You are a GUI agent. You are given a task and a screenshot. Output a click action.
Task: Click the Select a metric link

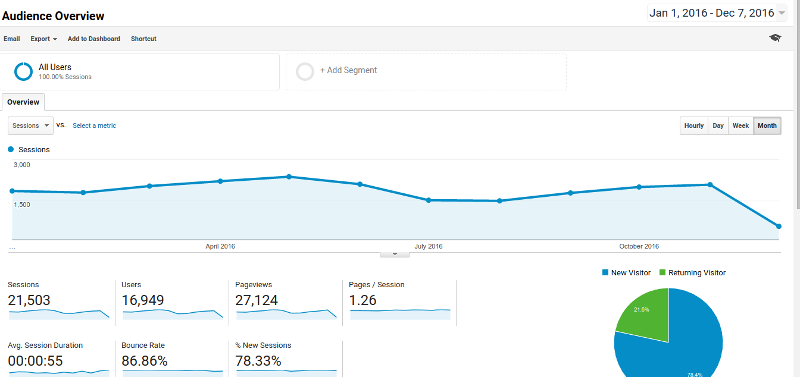[94, 125]
